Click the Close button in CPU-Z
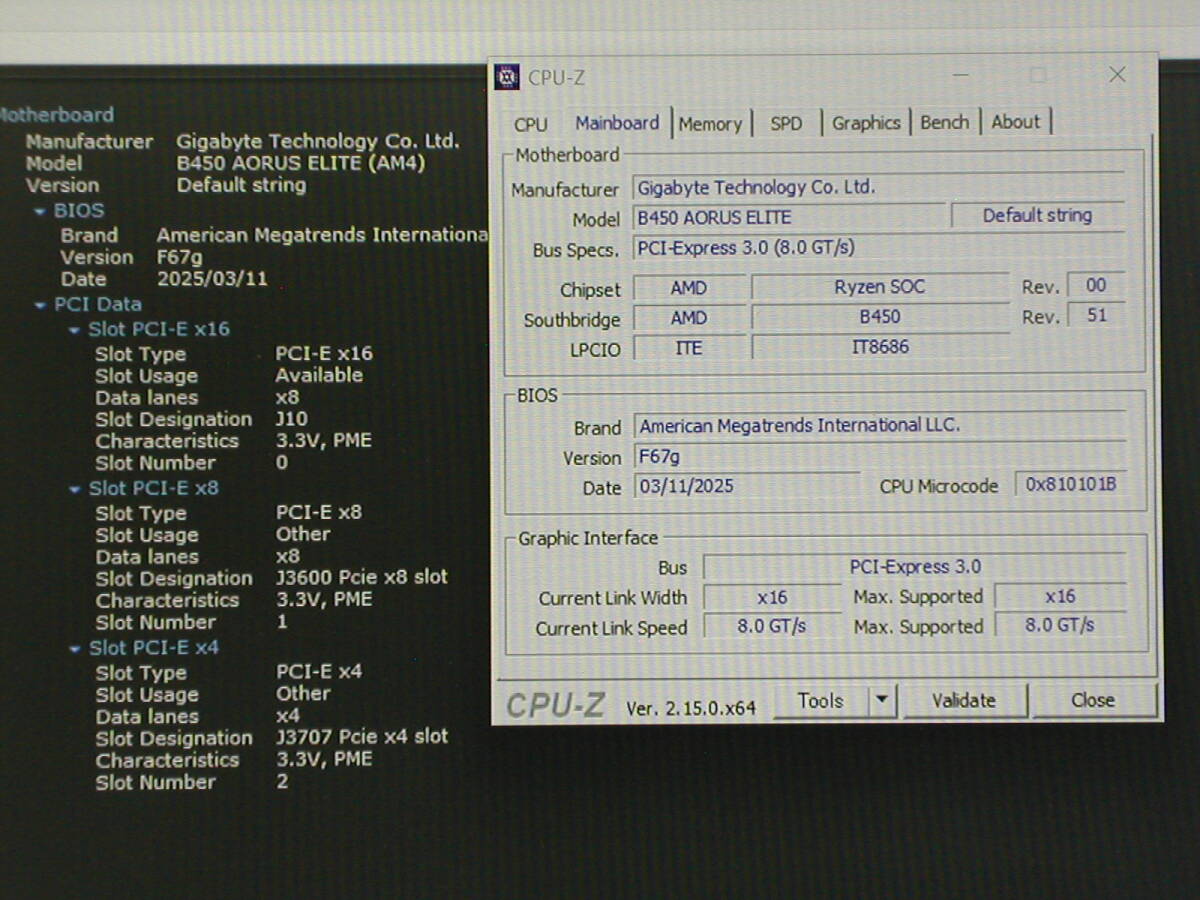Screen dimensions: 1200x900 point(1093,701)
